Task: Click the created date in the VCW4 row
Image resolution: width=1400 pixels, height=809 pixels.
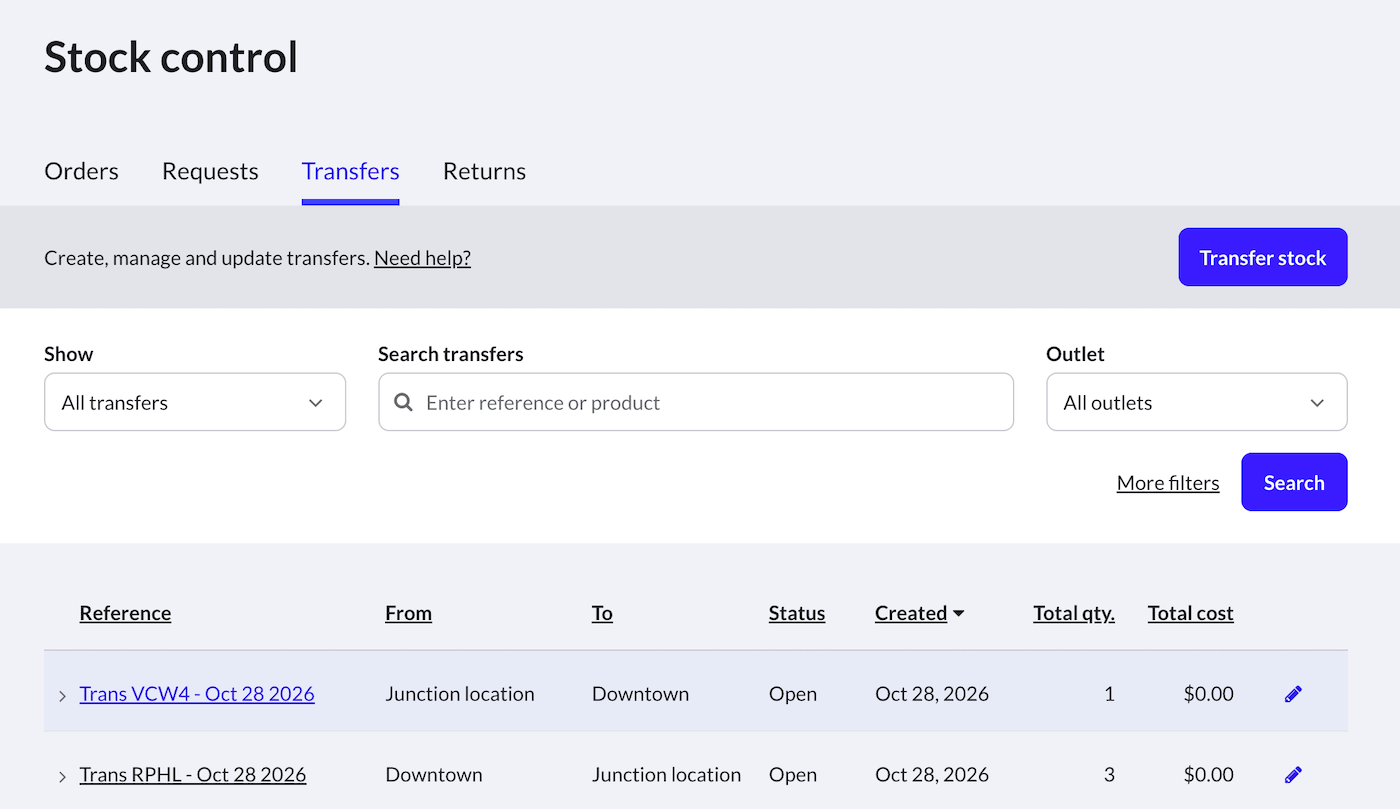Action: (x=932, y=694)
